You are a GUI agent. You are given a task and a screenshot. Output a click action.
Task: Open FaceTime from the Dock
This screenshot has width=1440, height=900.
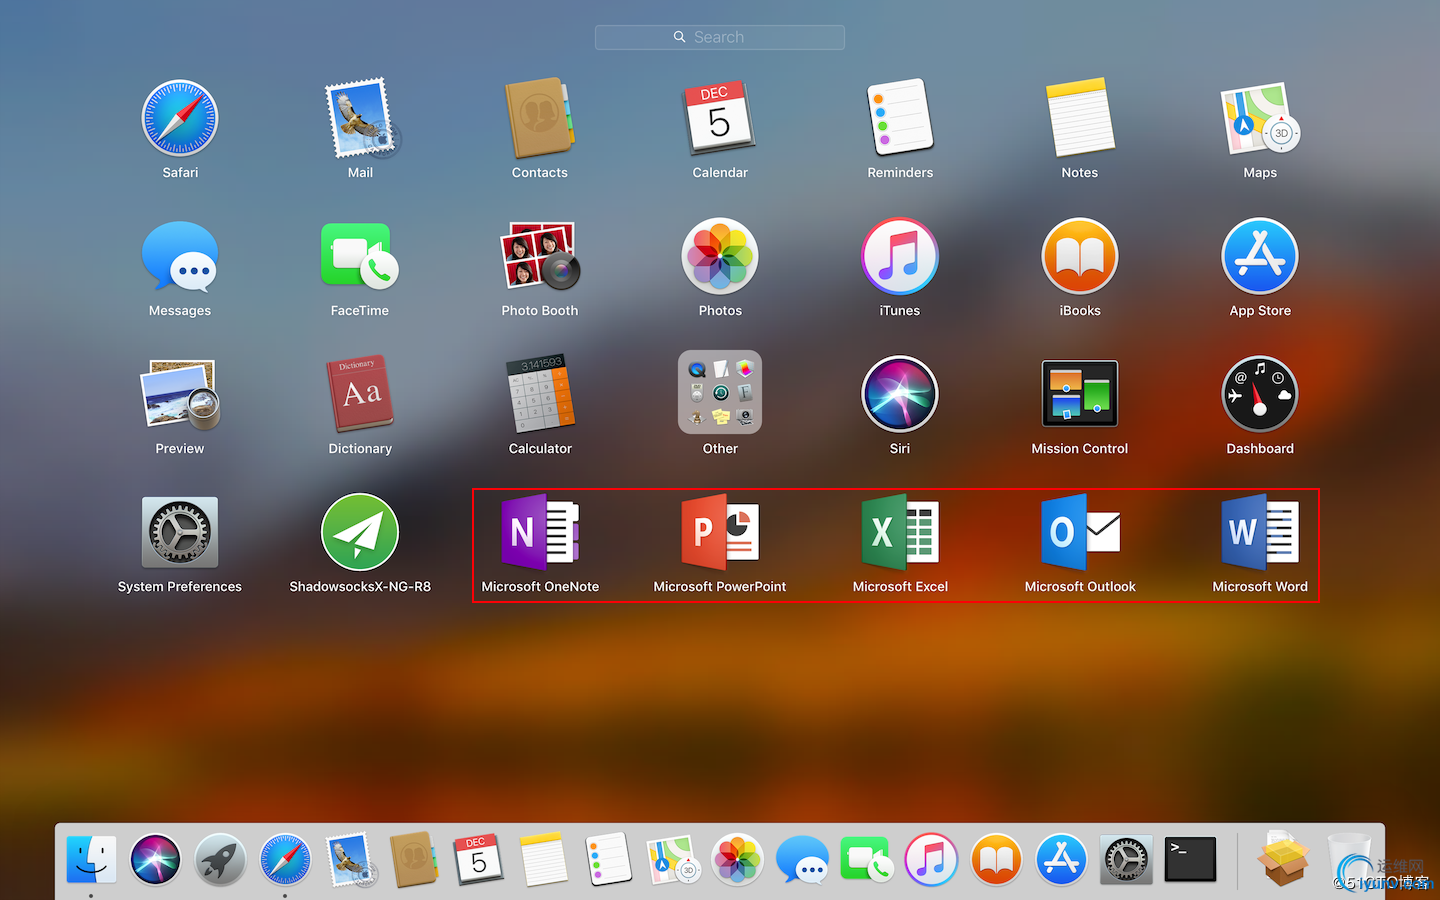(867, 860)
